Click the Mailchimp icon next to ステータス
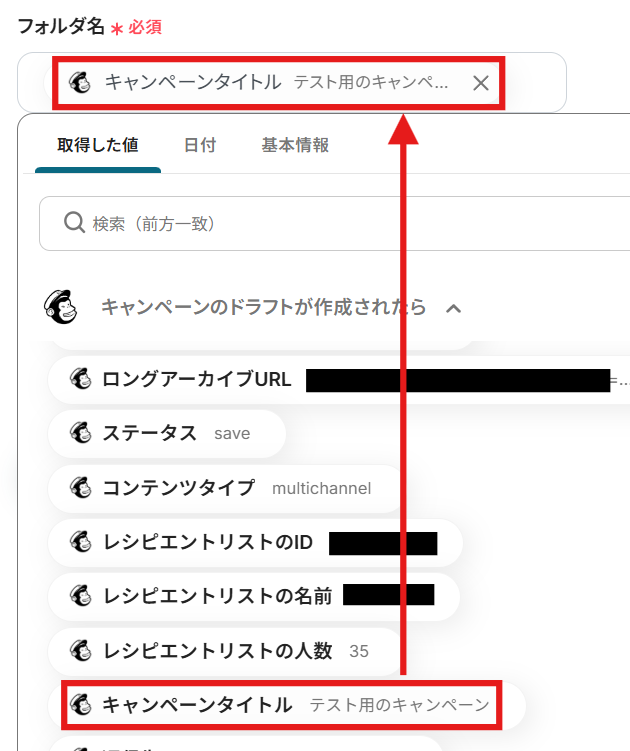This screenshot has width=630, height=751. pyautogui.click(x=80, y=433)
